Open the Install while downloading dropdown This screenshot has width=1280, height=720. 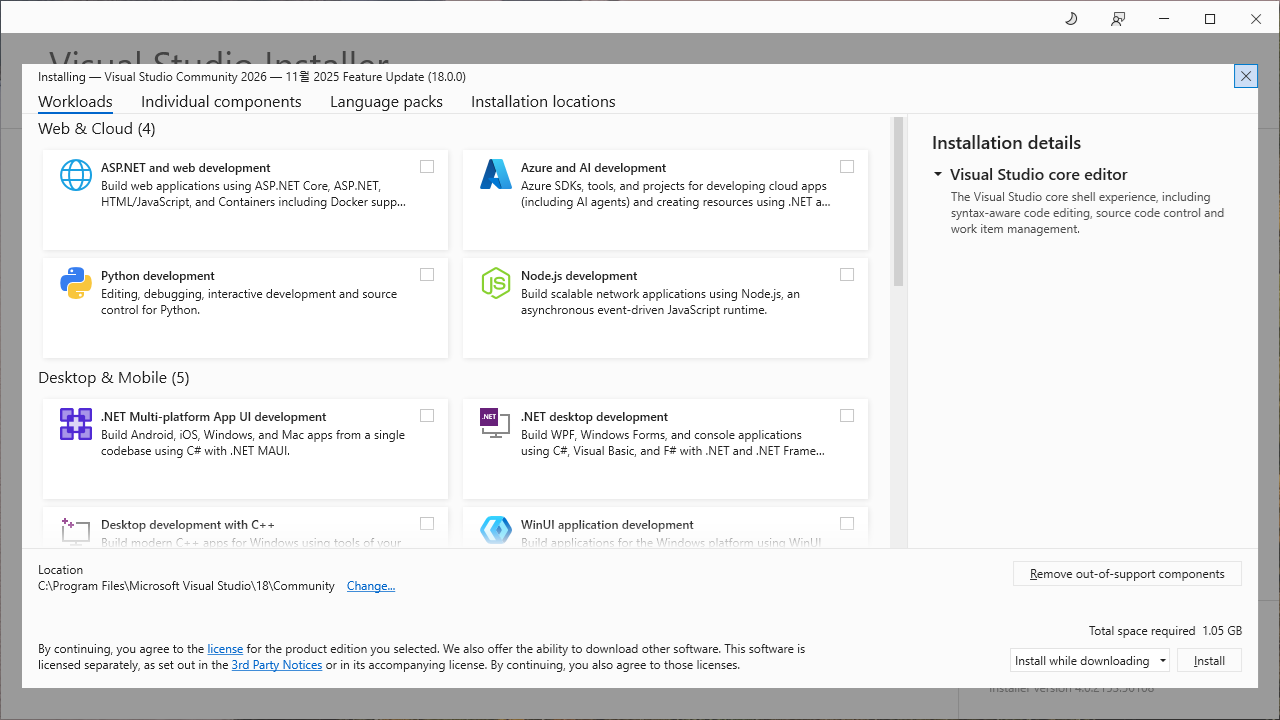point(1090,661)
